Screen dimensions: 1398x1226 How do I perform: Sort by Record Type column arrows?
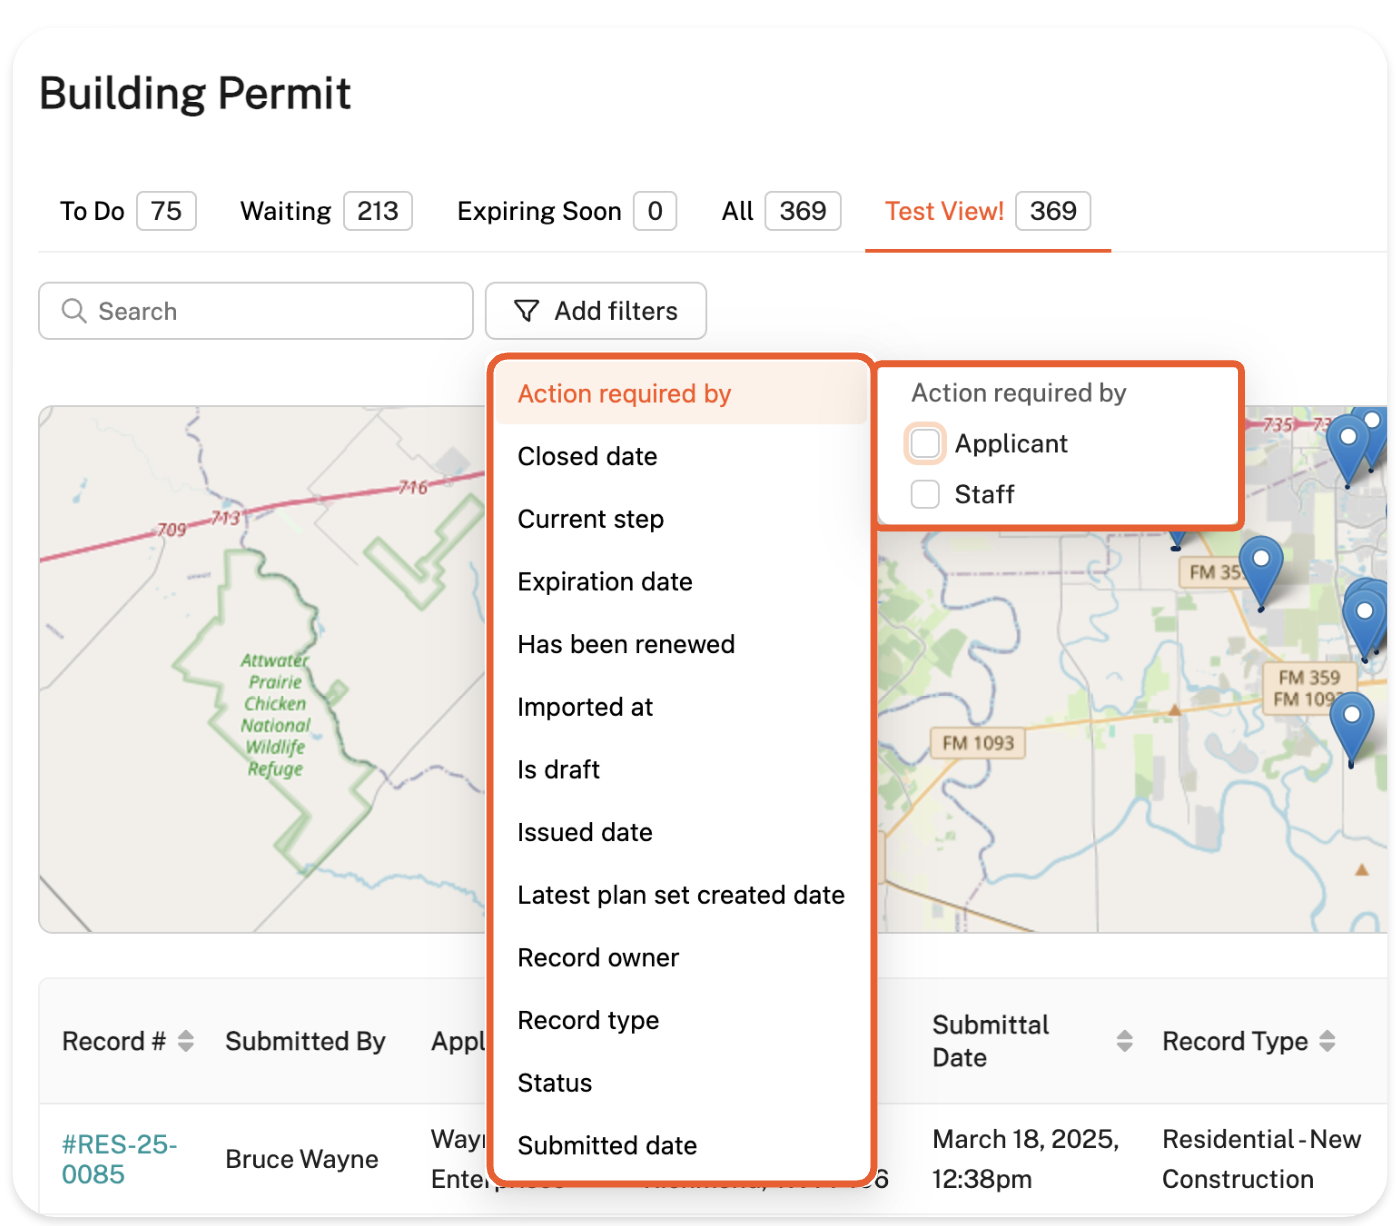[x=1327, y=1041]
